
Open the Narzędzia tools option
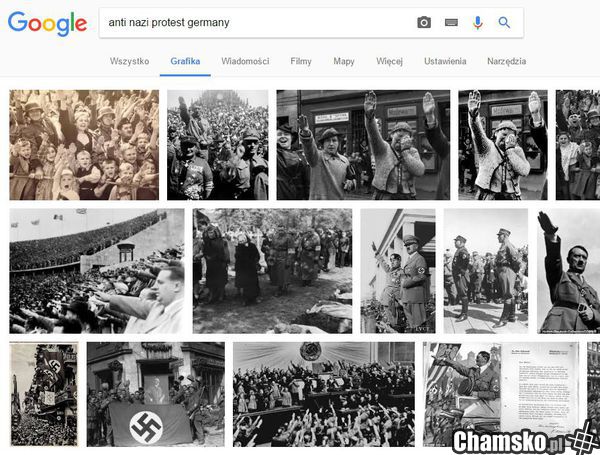click(506, 61)
